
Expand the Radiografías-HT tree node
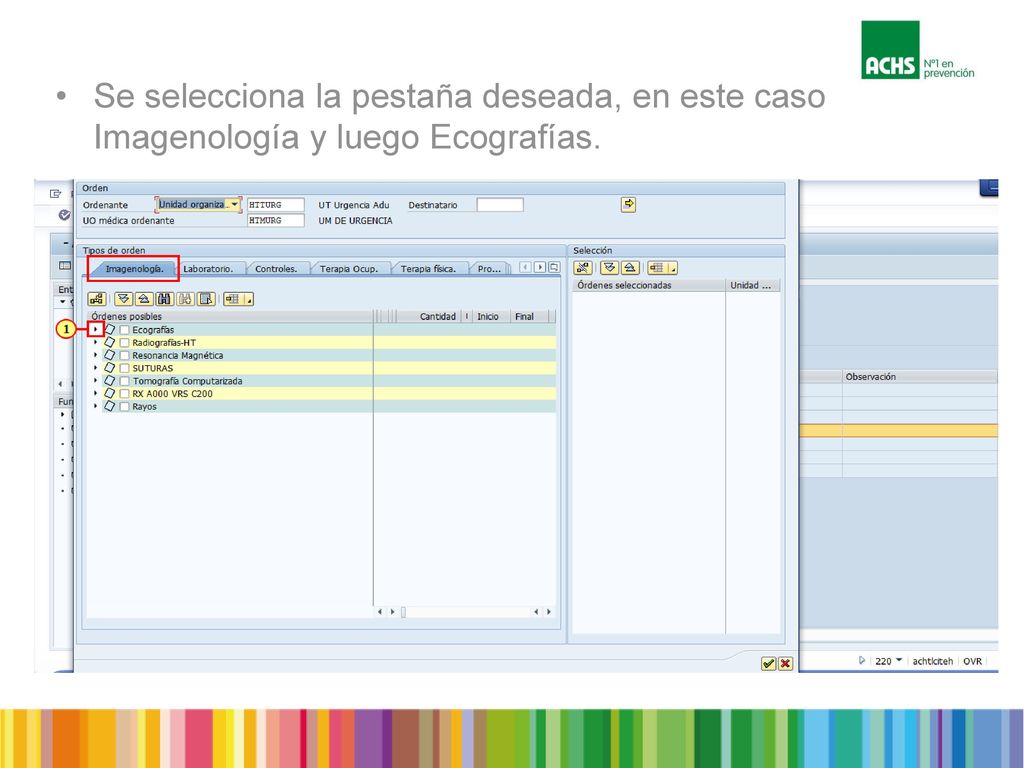(x=96, y=342)
